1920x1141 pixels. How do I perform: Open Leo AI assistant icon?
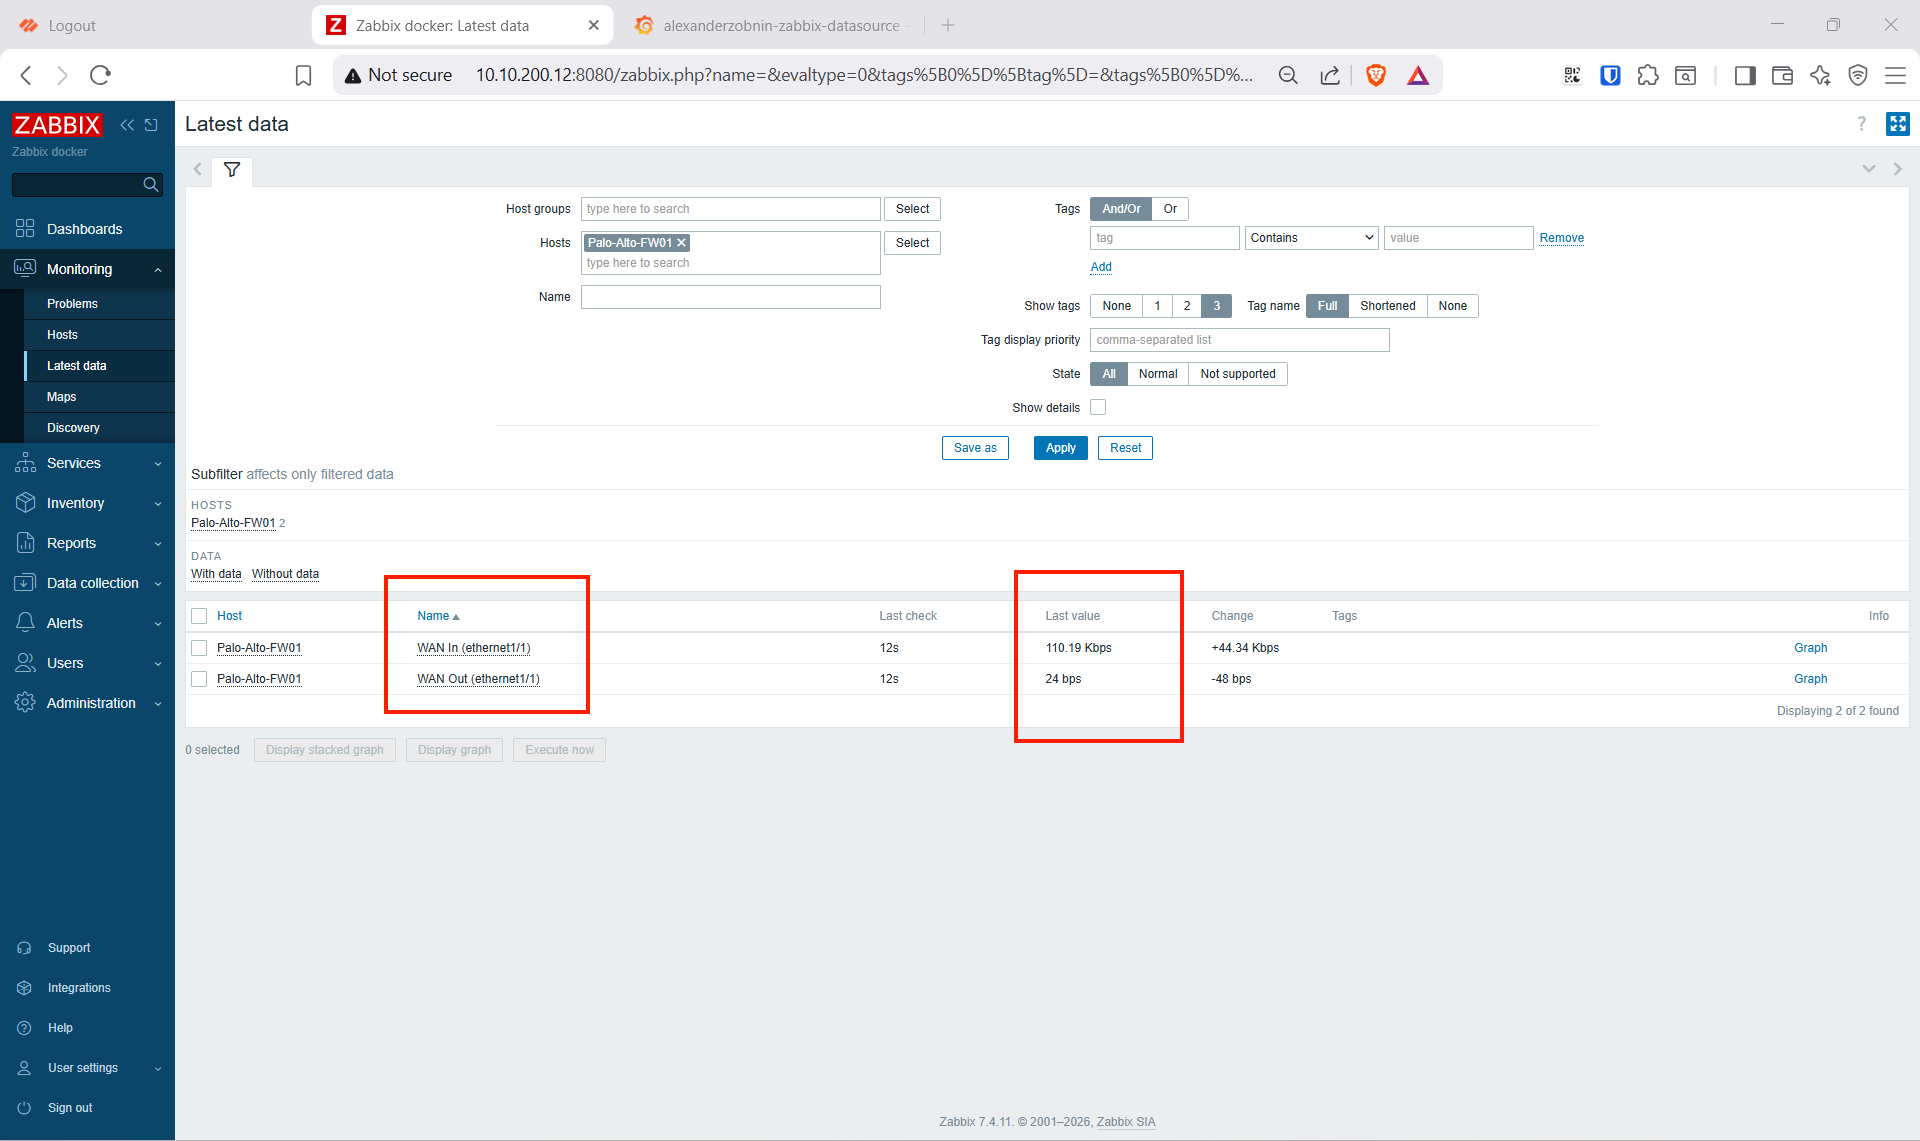tap(1820, 75)
